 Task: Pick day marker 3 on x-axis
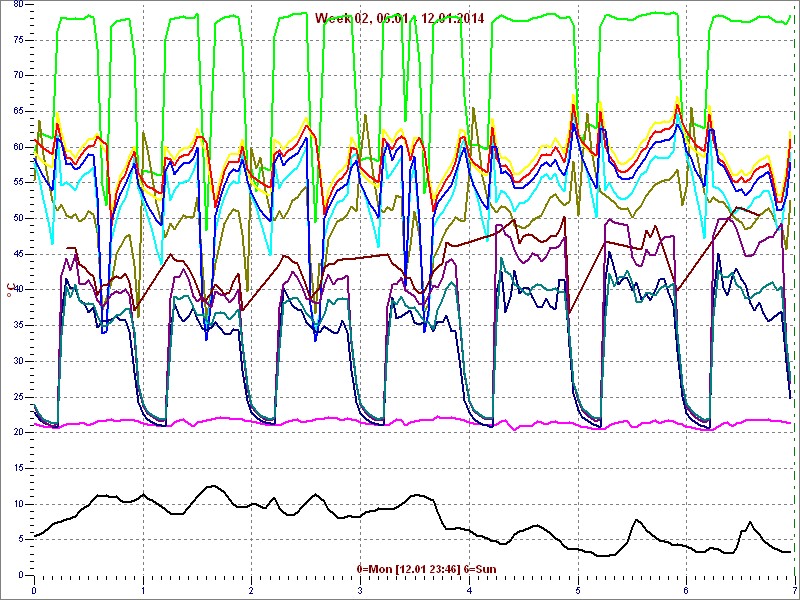(360, 590)
